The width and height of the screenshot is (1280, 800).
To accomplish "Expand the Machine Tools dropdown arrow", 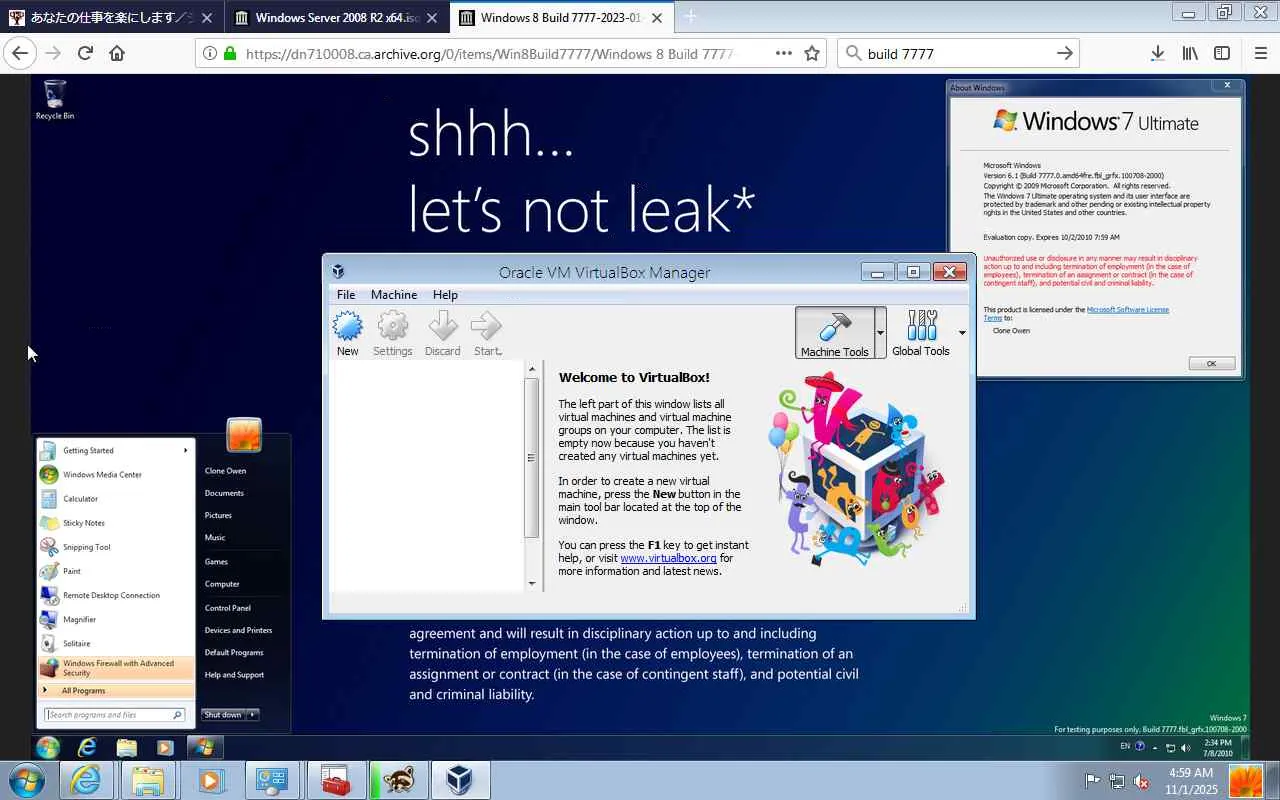I will (x=880, y=333).
